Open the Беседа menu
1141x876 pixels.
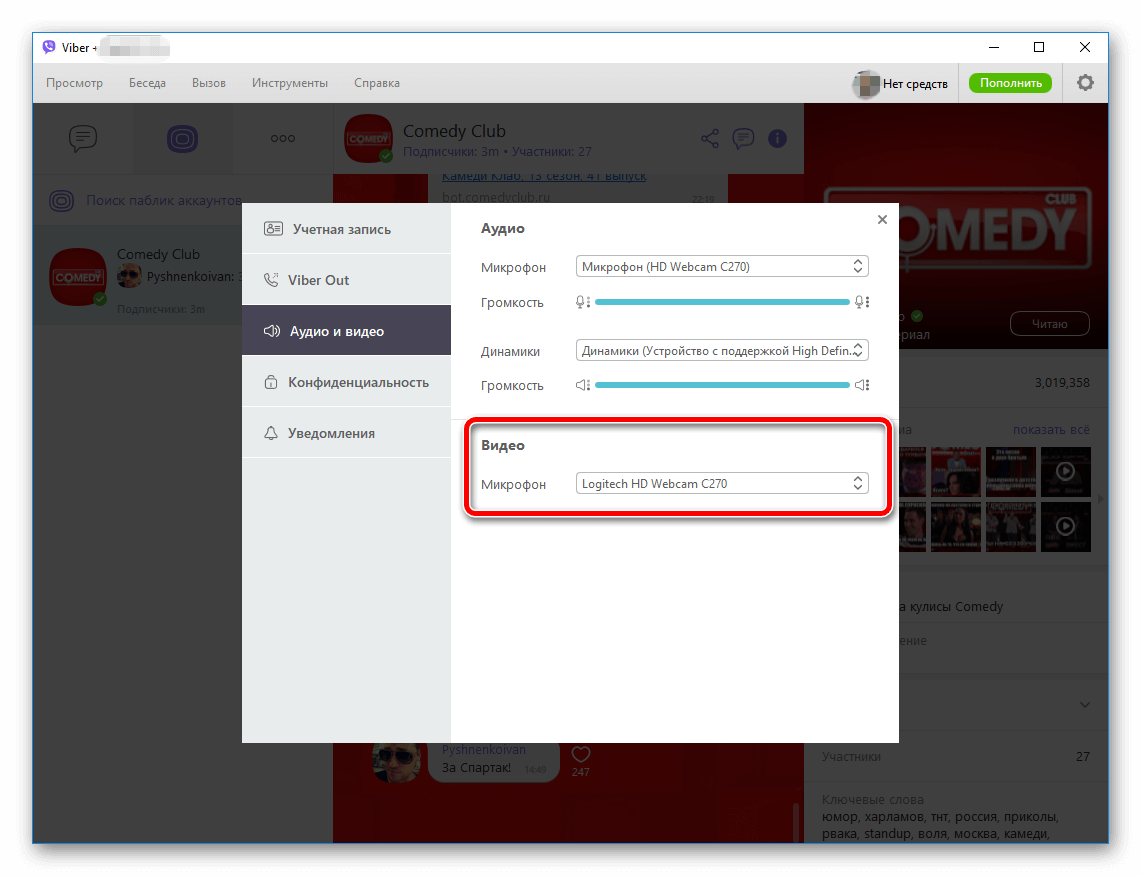click(148, 83)
